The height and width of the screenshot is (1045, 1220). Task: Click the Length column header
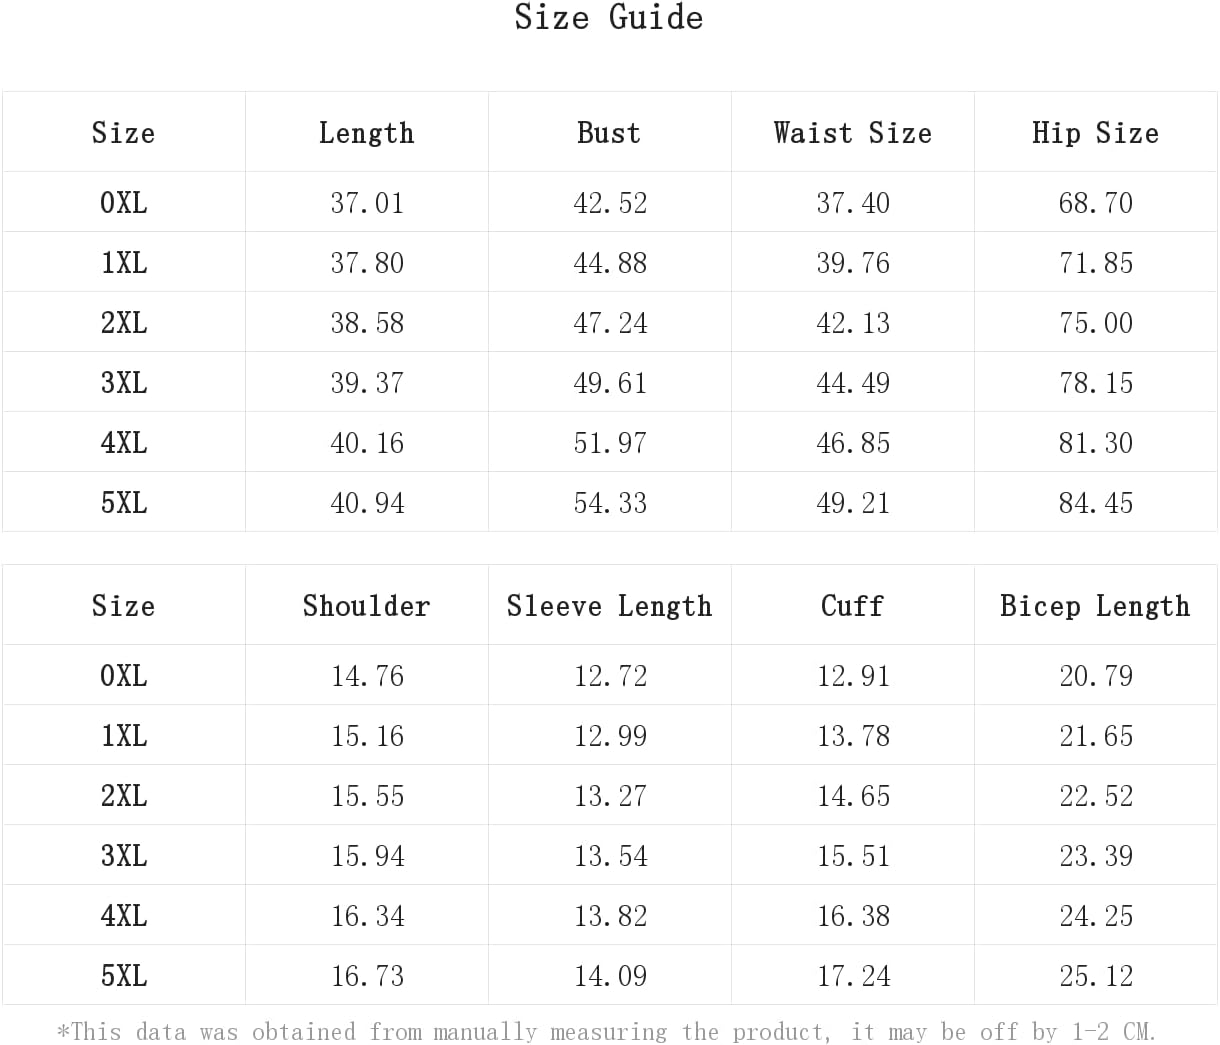pos(366,133)
